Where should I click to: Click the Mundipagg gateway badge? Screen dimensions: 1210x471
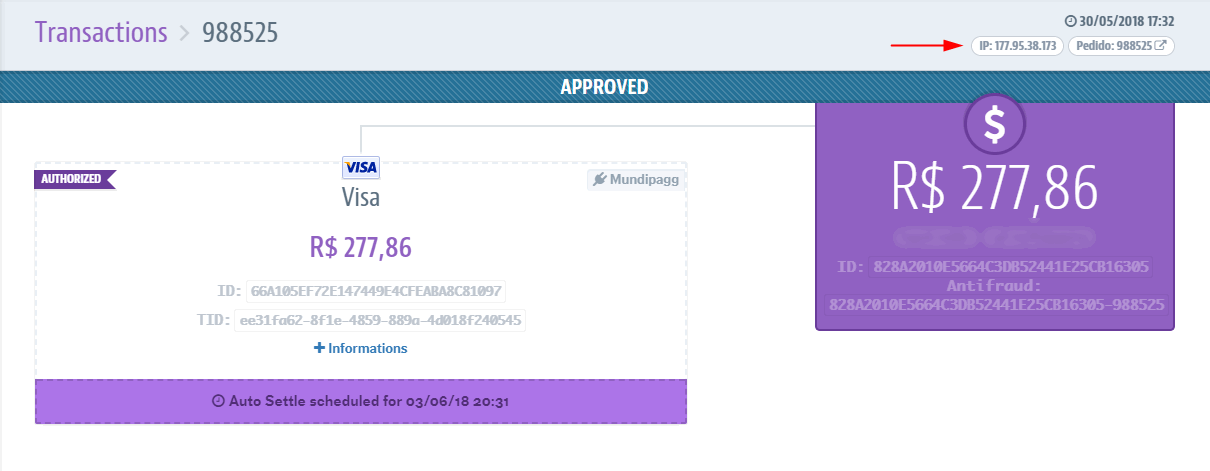636,180
